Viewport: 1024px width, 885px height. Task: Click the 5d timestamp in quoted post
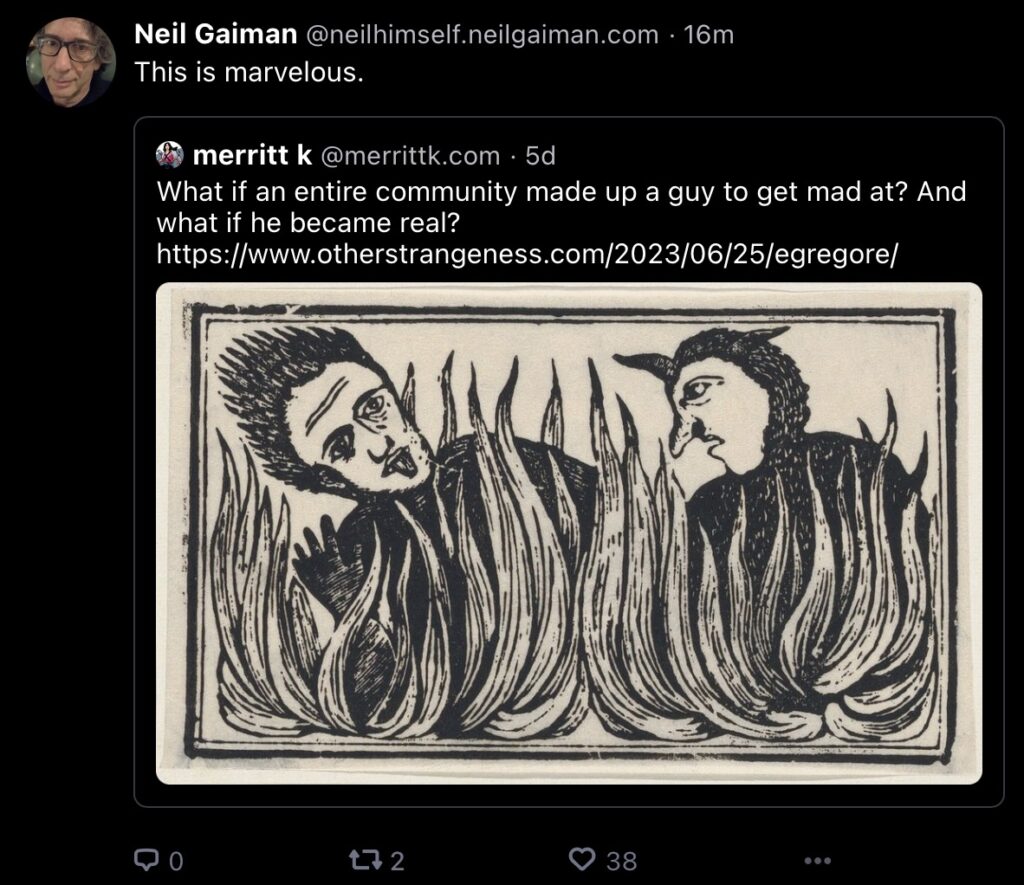coord(540,156)
